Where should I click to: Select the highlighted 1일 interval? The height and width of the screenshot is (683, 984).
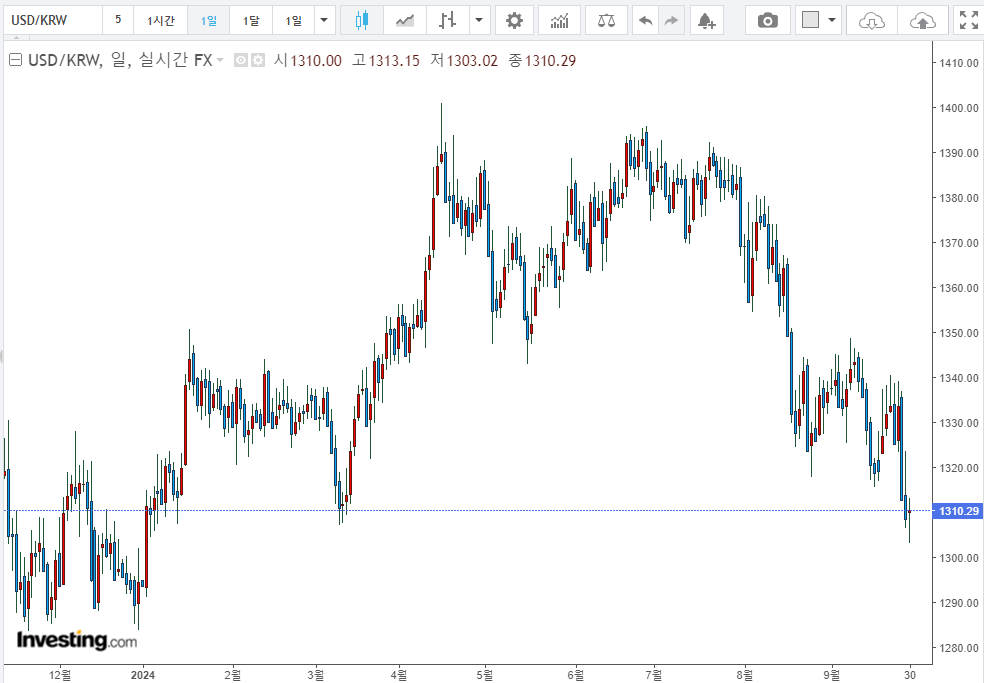pos(208,21)
